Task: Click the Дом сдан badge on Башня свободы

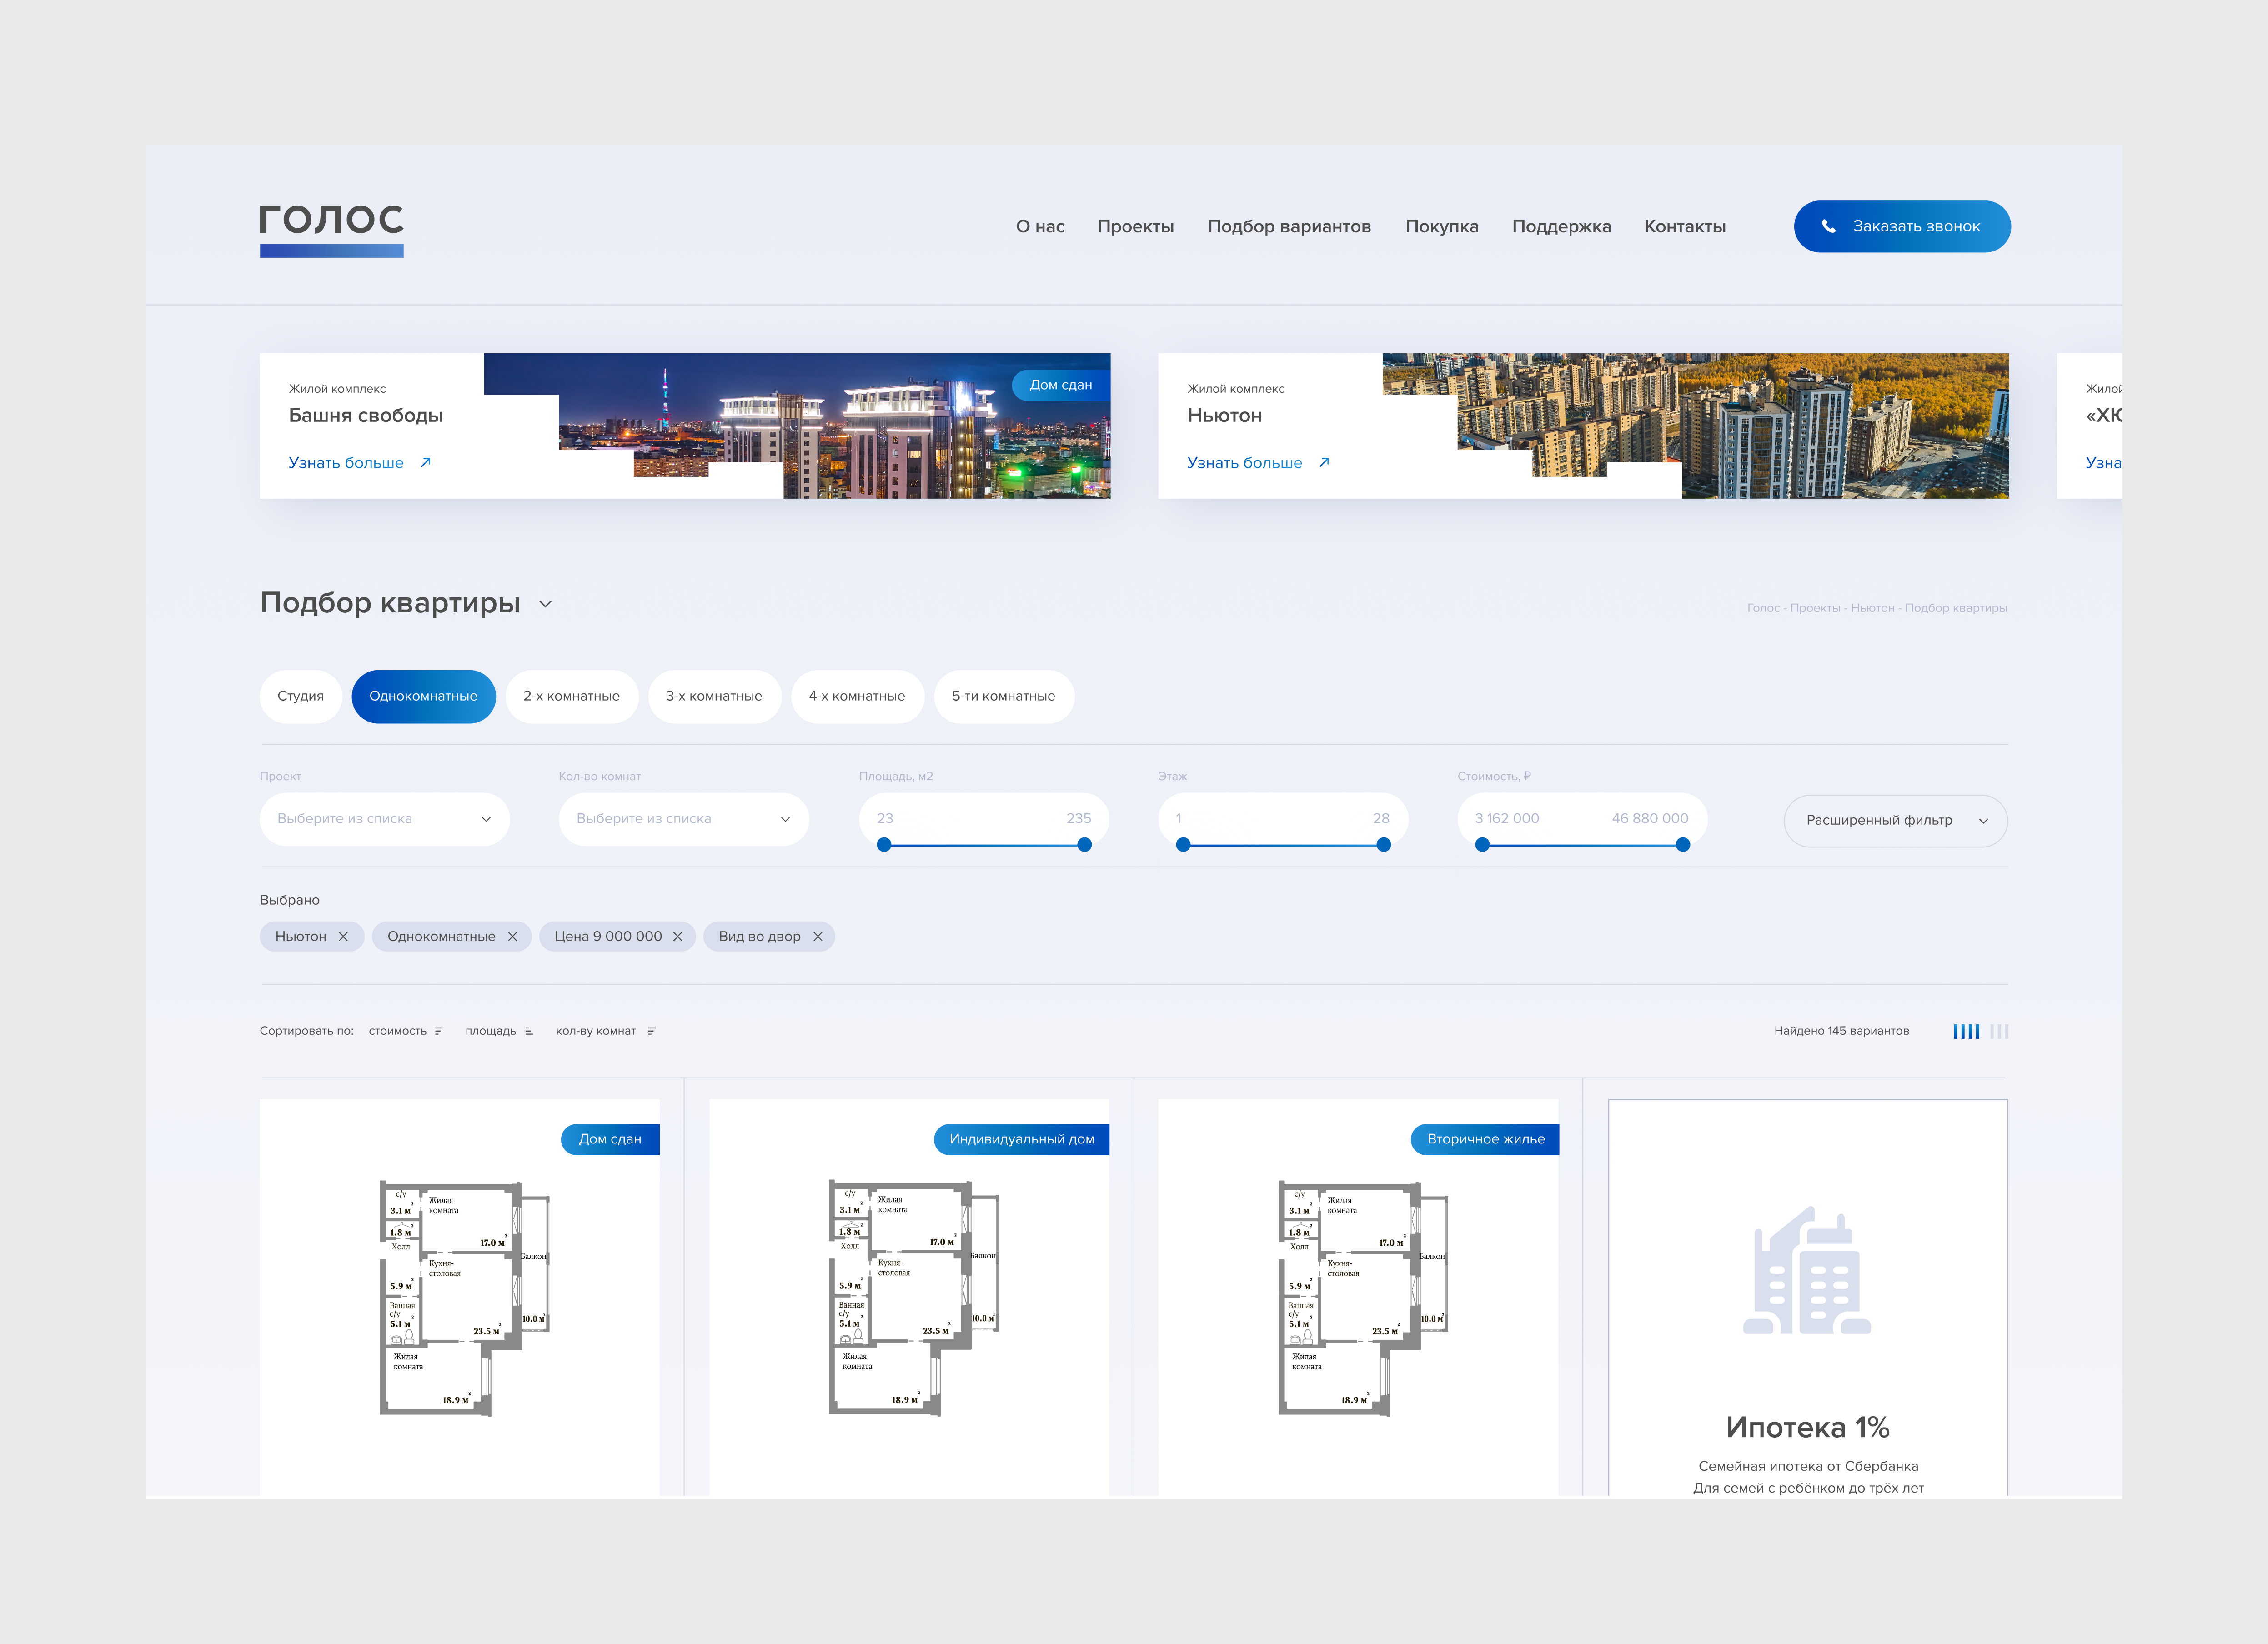Action: 1061,385
